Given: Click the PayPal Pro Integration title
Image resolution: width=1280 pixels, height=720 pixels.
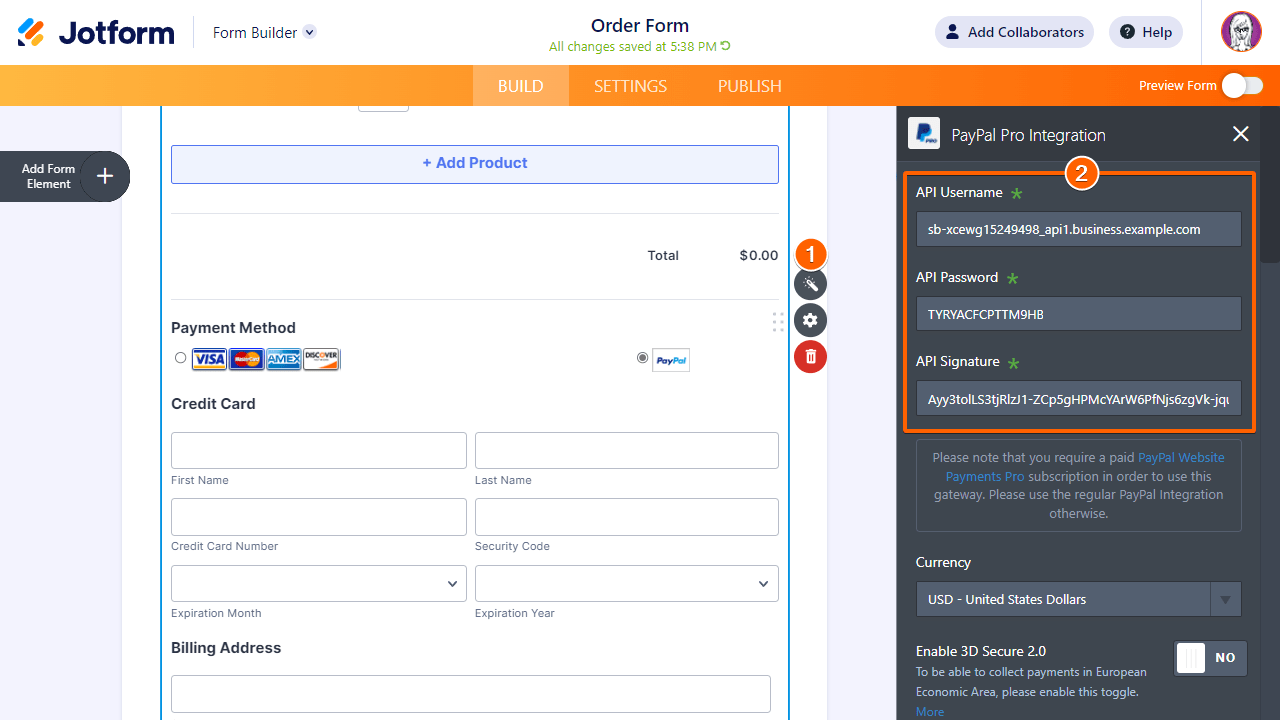Looking at the screenshot, I should [x=1029, y=135].
